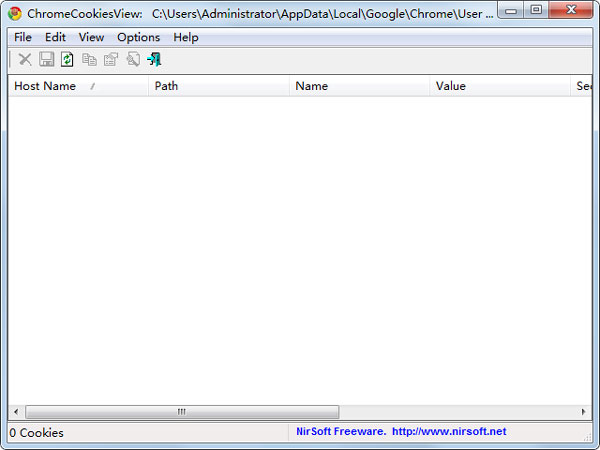Image resolution: width=600 pixels, height=450 pixels.
Task: Sort by the Path column header
Action: click(x=218, y=86)
